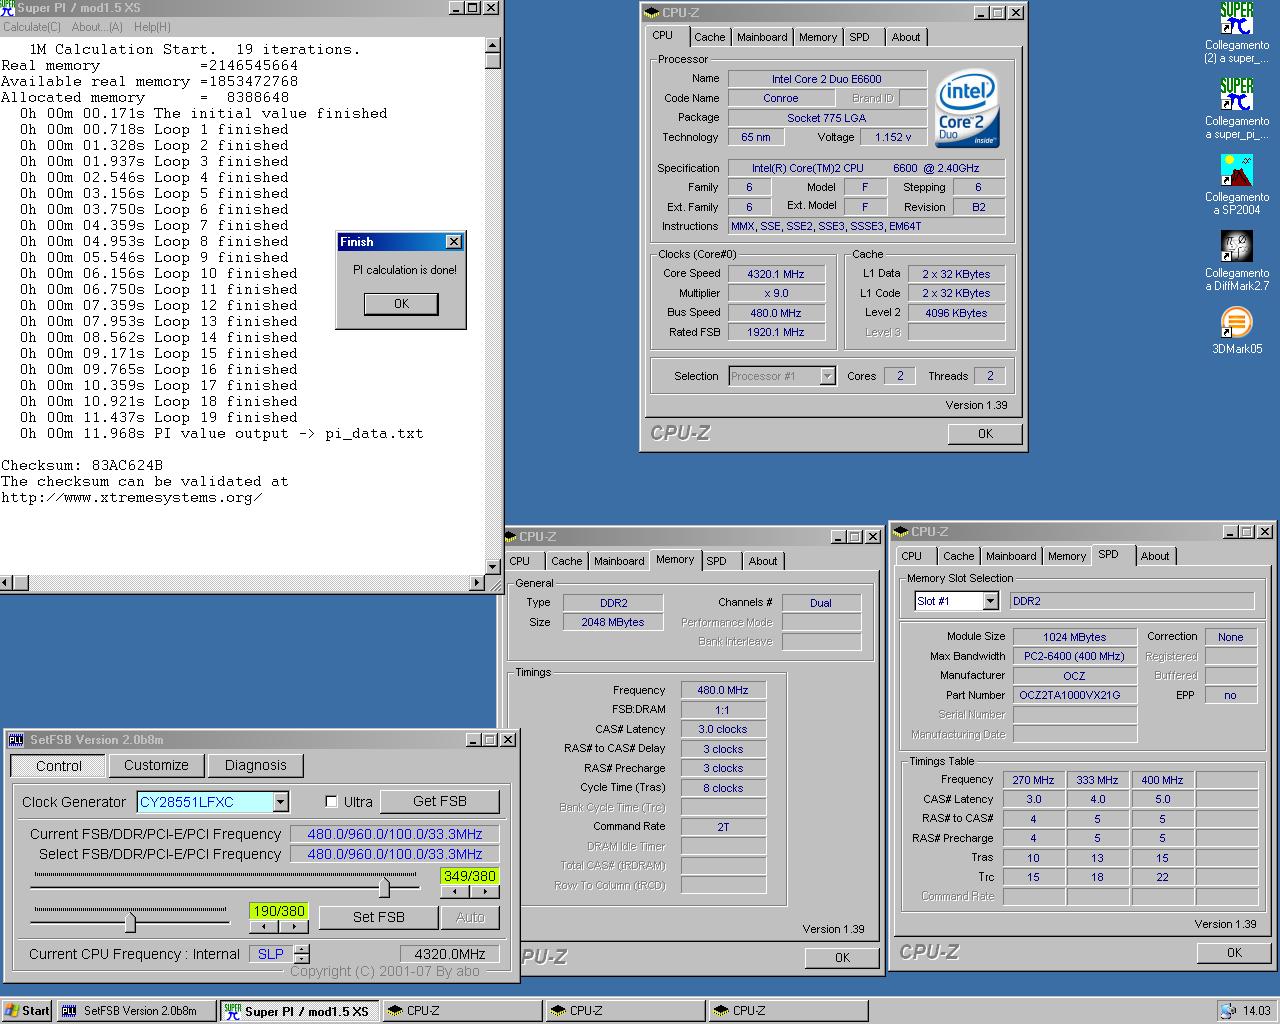Switch to Customize tab in SetFSB

coord(156,765)
